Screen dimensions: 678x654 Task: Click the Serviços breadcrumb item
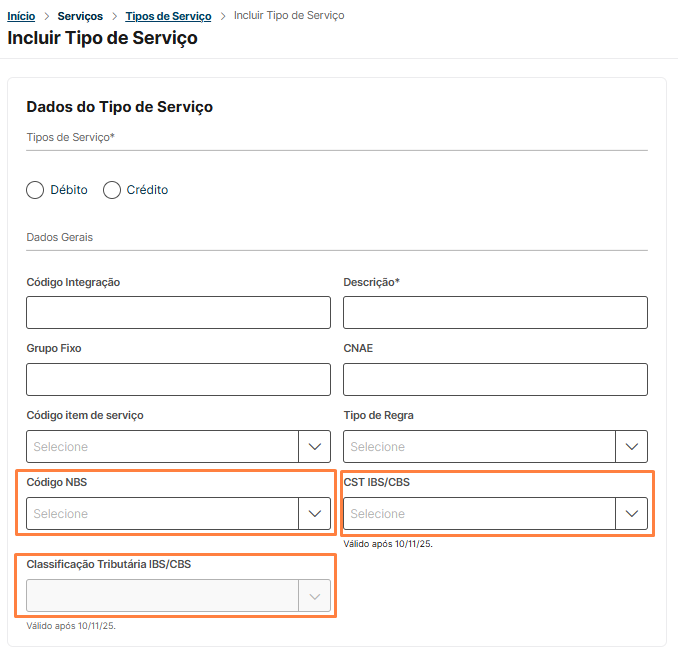click(80, 16)
